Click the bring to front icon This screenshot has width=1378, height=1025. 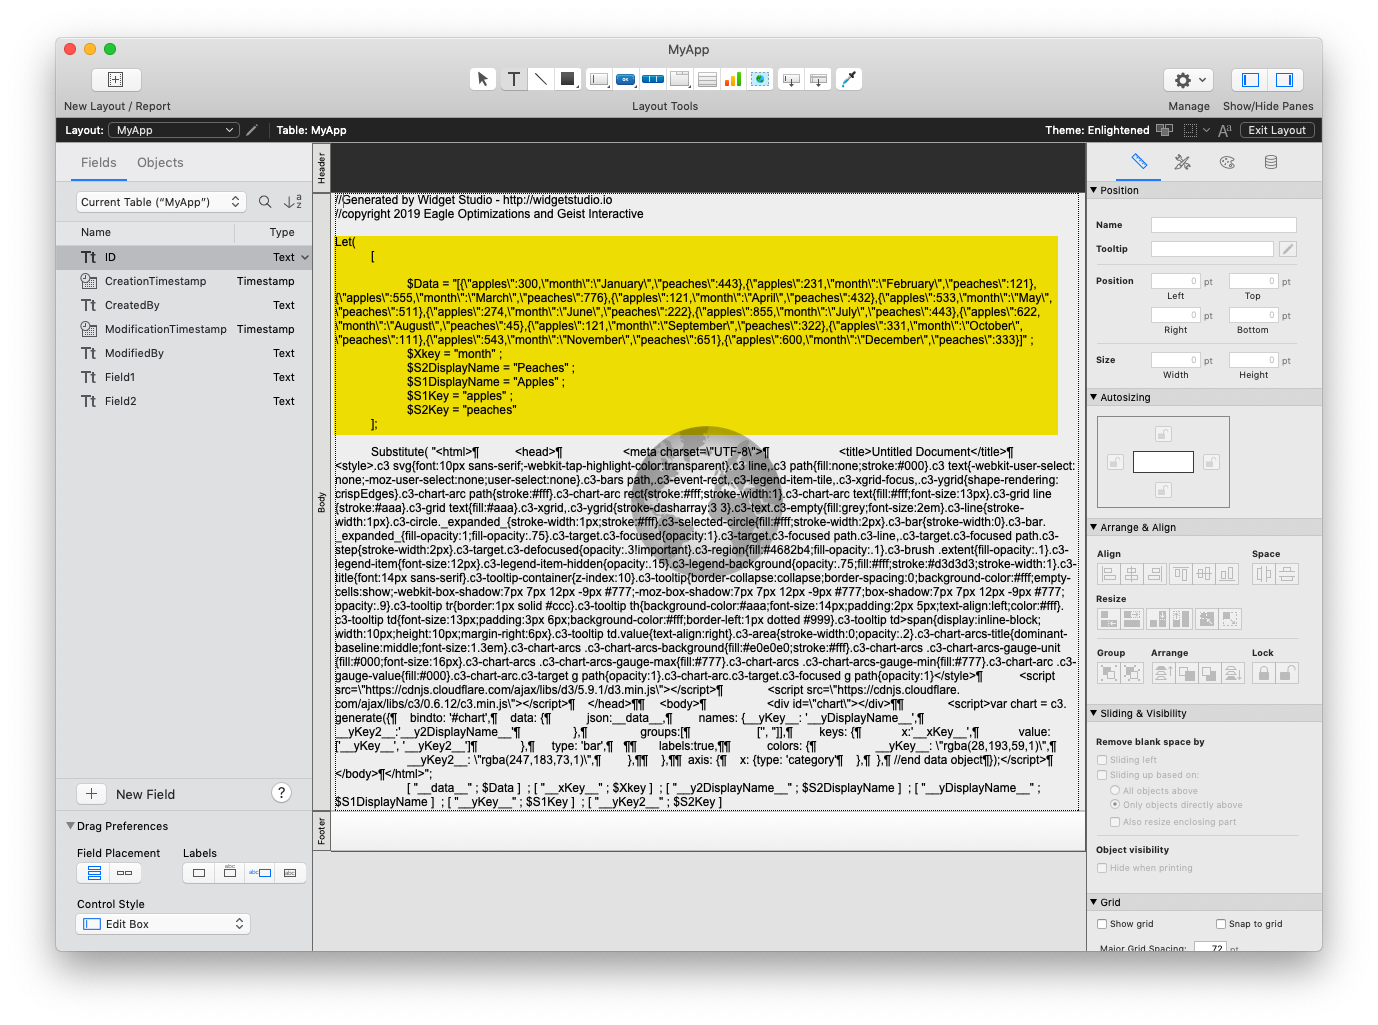[x=1162, y=673]
